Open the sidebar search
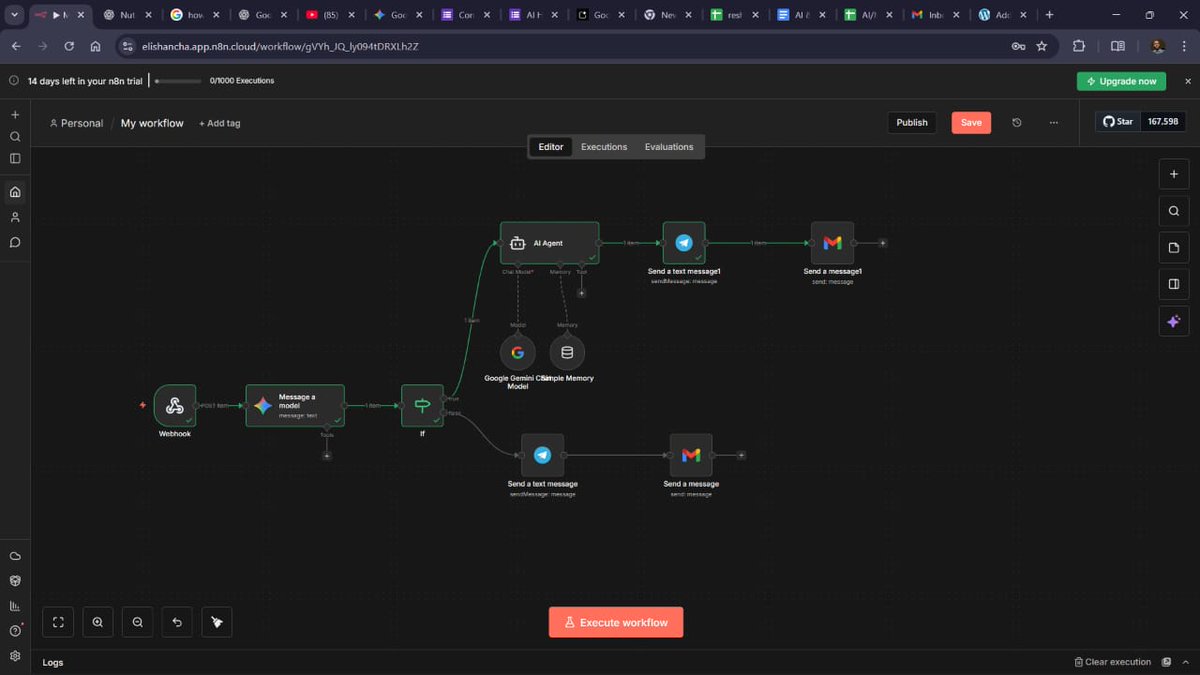1200x675 pixels. [15, 137]
